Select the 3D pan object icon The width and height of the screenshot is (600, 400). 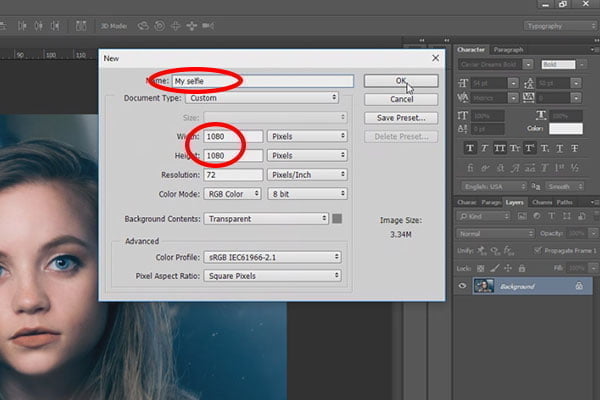coord(176,26)
